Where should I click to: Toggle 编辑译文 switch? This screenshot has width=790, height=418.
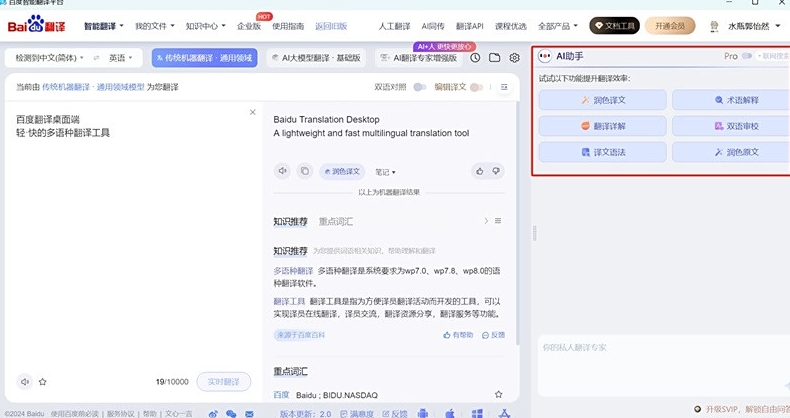click(x=476, y=87)
